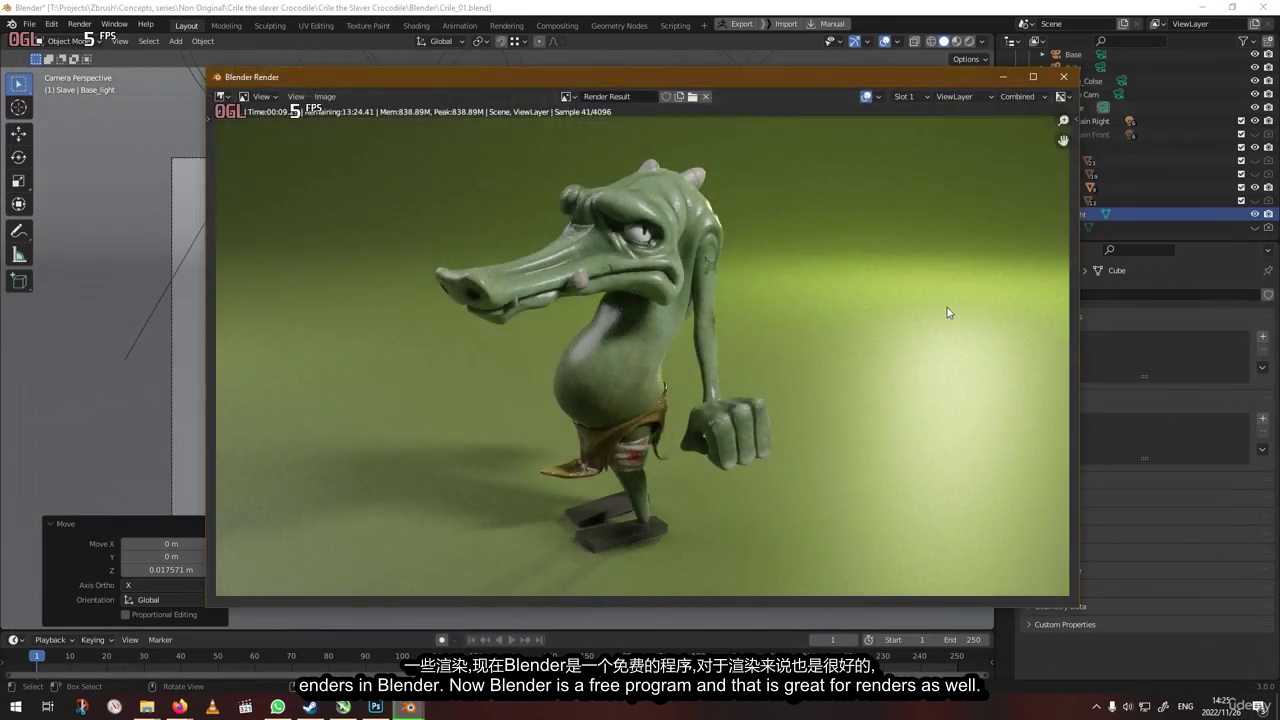Activate the Transform tool
Screen dimensions: 1280x720
click(18, 205)
